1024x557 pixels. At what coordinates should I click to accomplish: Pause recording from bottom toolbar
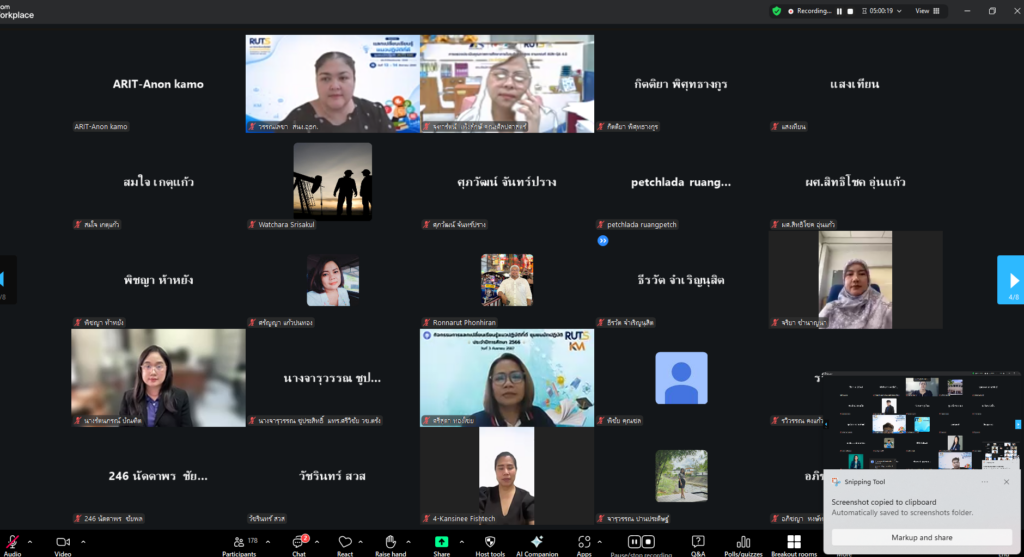point(634,541)
